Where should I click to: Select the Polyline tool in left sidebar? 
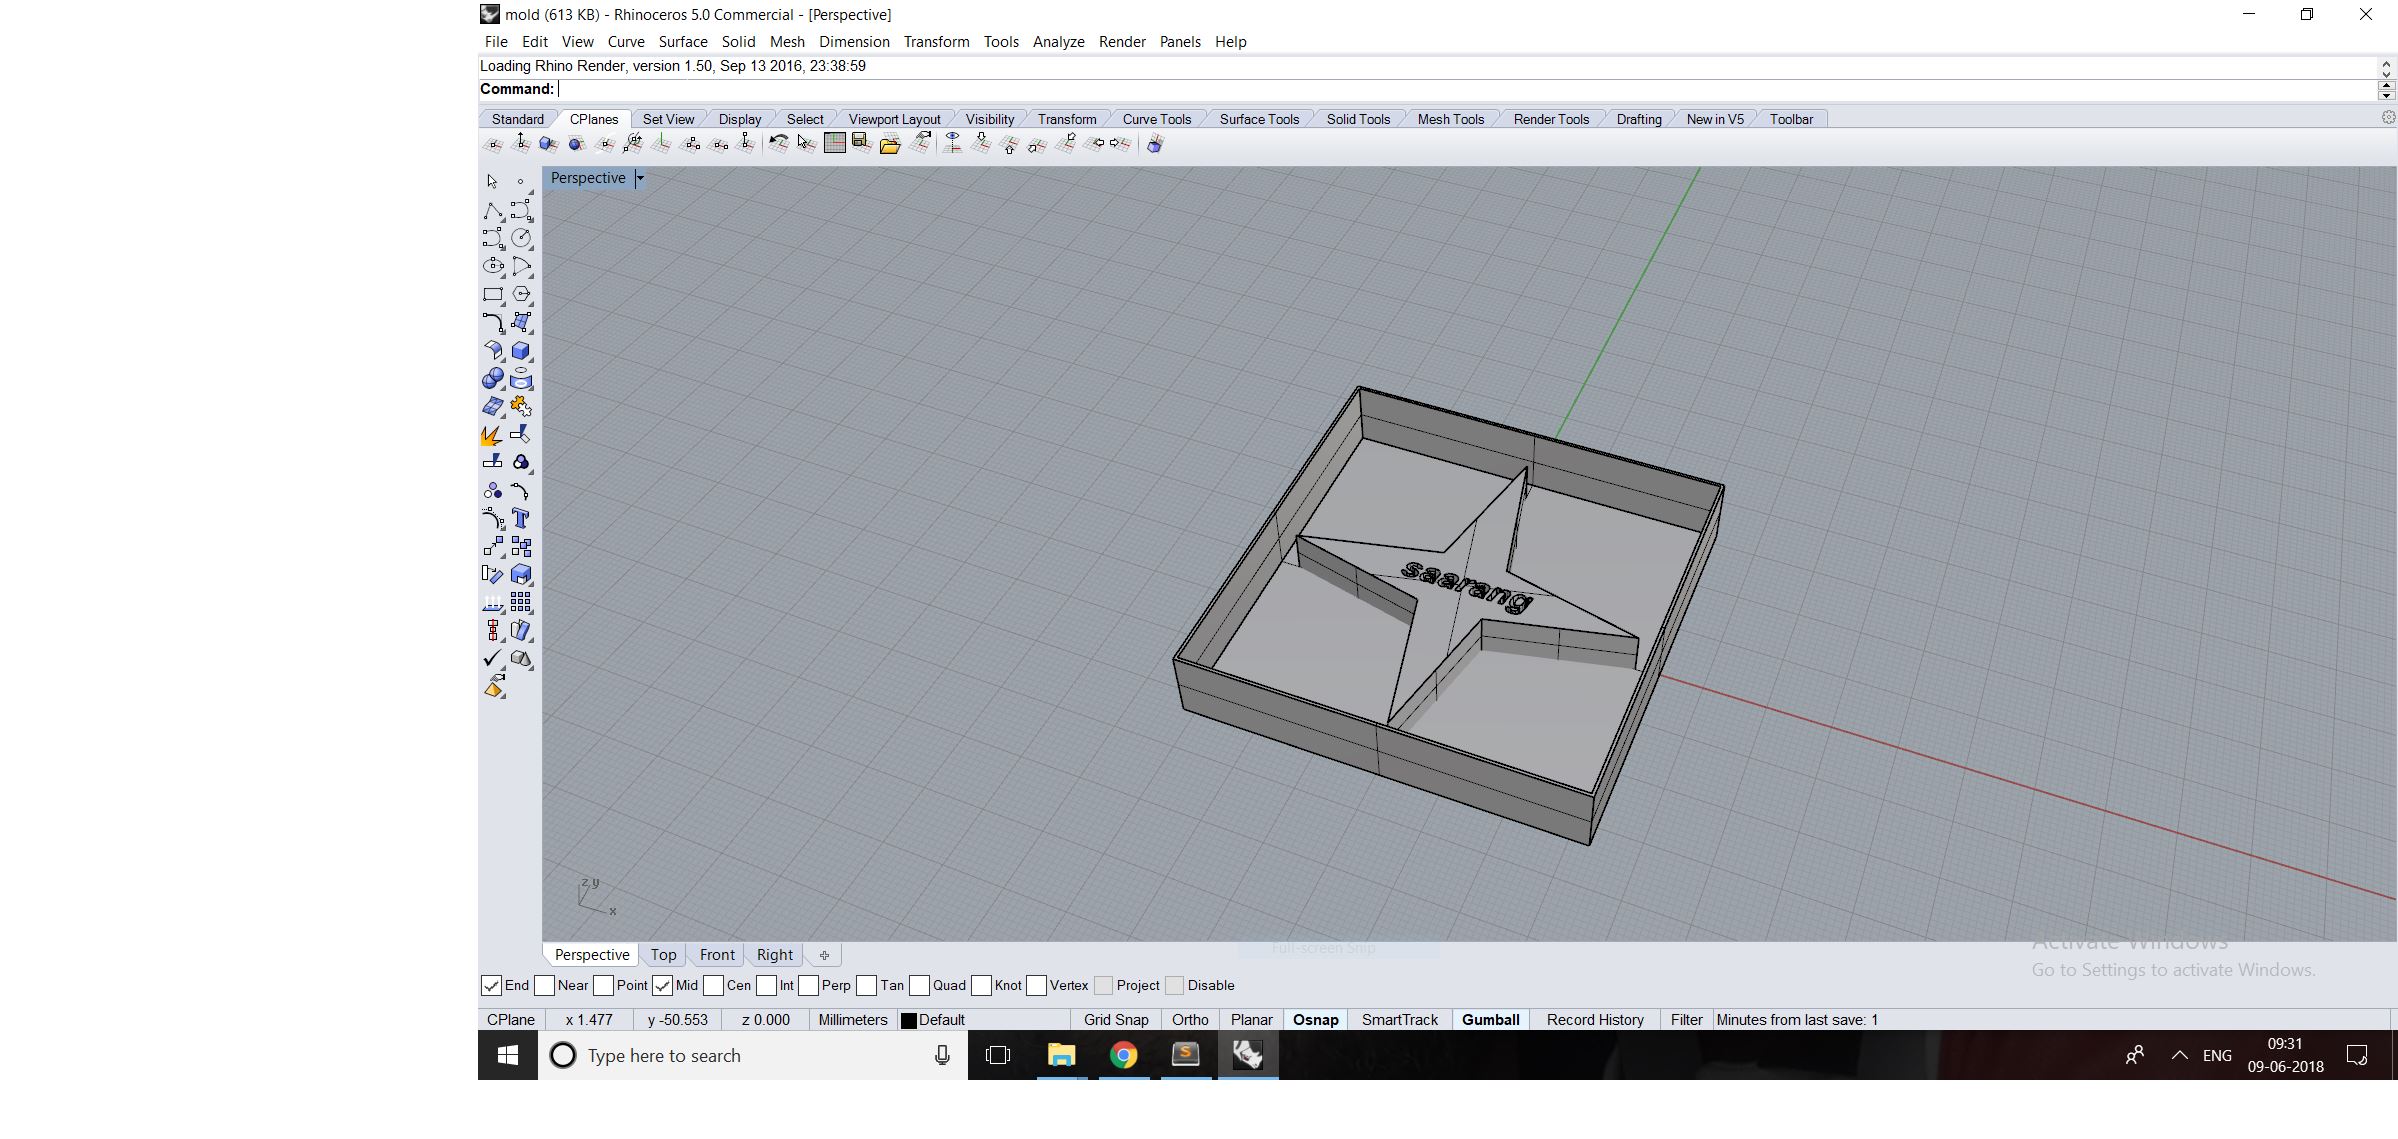(493, 211)
